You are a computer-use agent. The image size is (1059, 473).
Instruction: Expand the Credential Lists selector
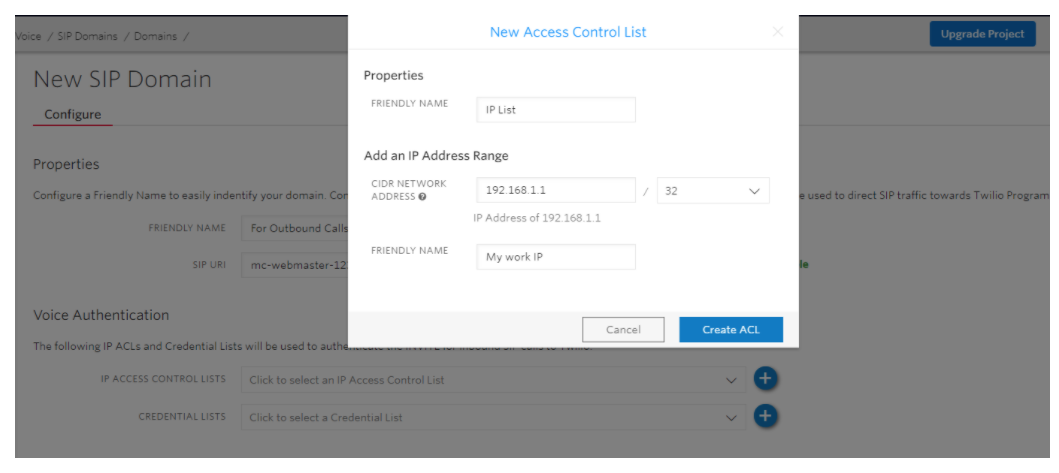pos(493,417)
